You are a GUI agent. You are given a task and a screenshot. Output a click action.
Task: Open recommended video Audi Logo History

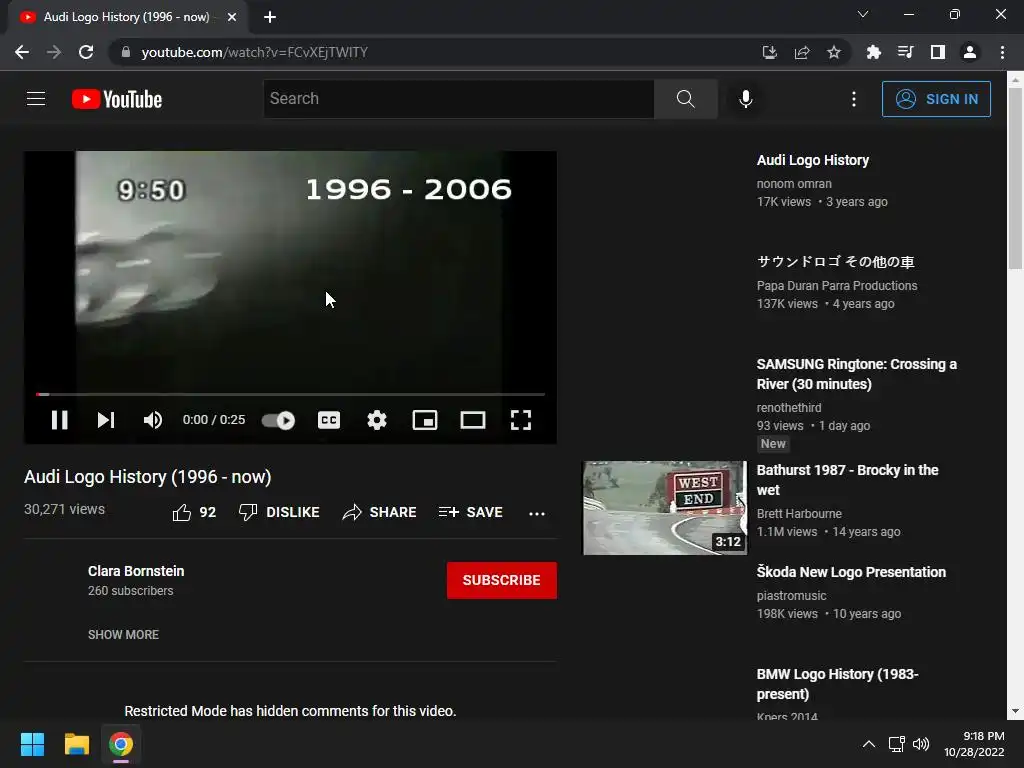(x=812, y=160)
